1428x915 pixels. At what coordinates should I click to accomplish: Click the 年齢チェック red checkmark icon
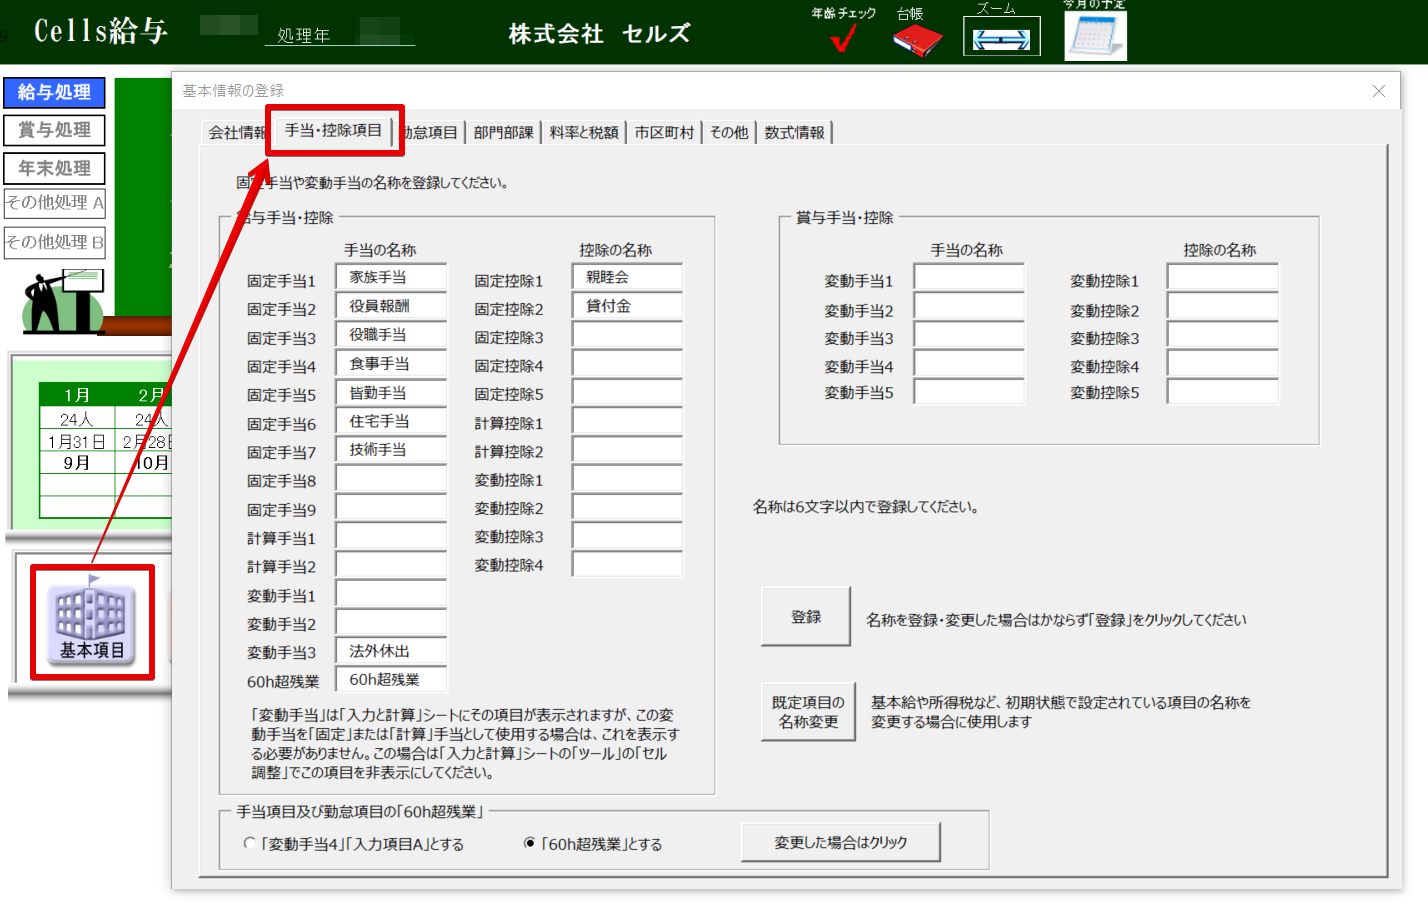pos(843,38)
